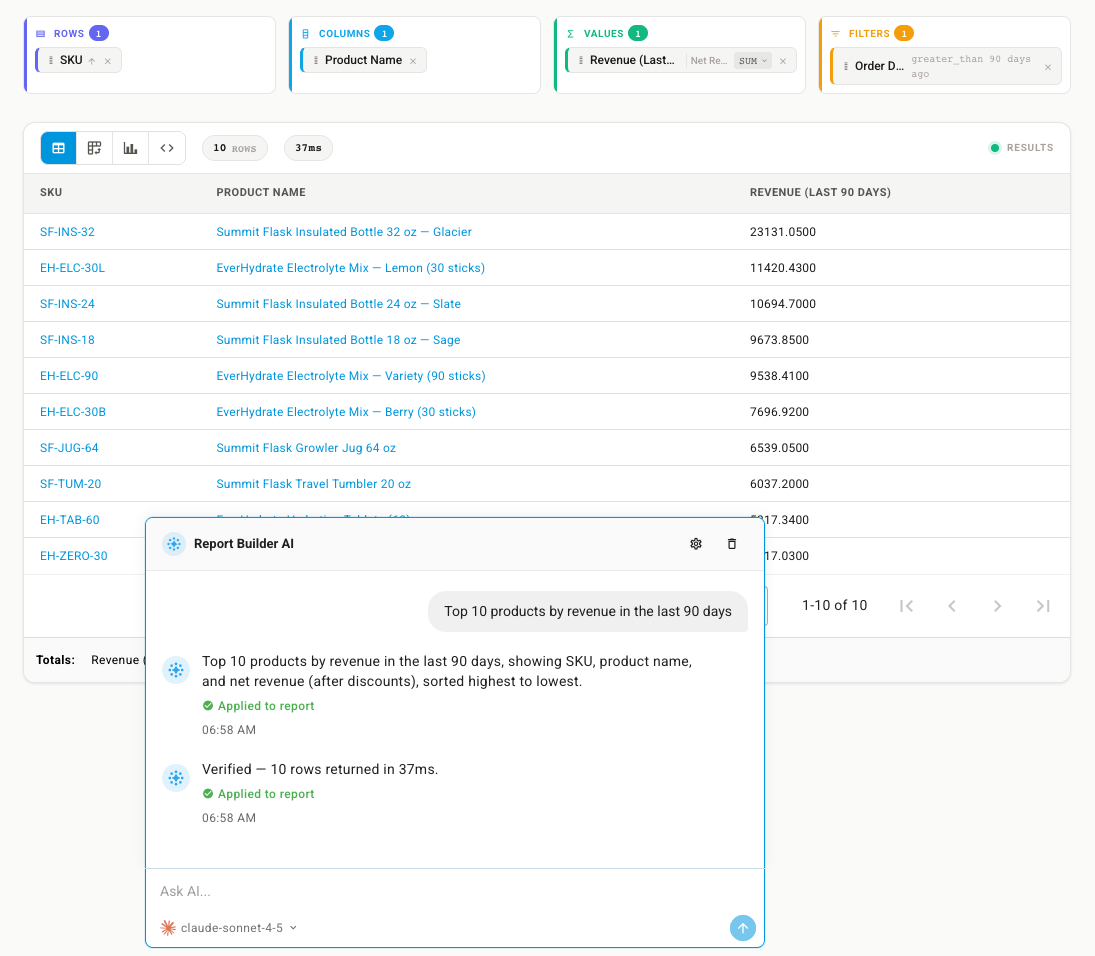This screenshot has height=956, width=1095.
Task: Click revenue value 9538.4100
Action: [779, 376]
